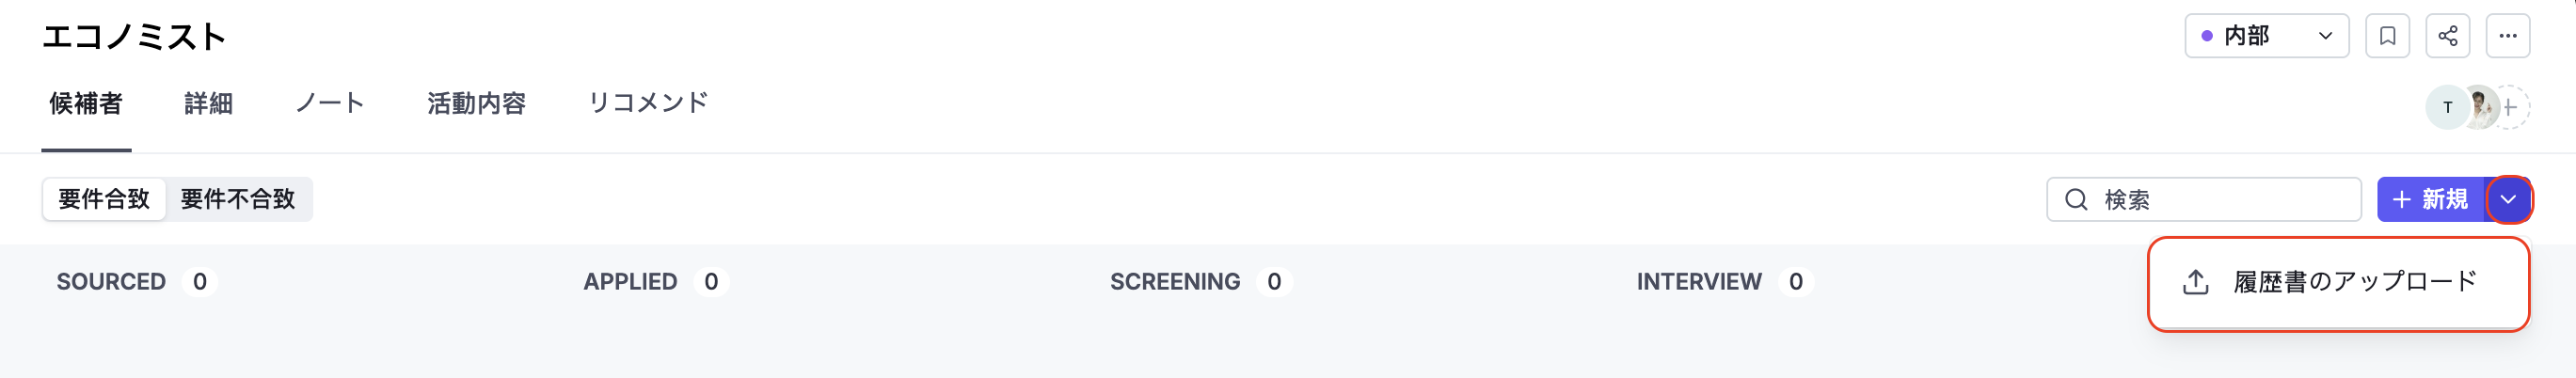Screen dimensions: 2576x378
Task: Choose 履歴書のアップロード menu item
Action: coord(2338,282)
